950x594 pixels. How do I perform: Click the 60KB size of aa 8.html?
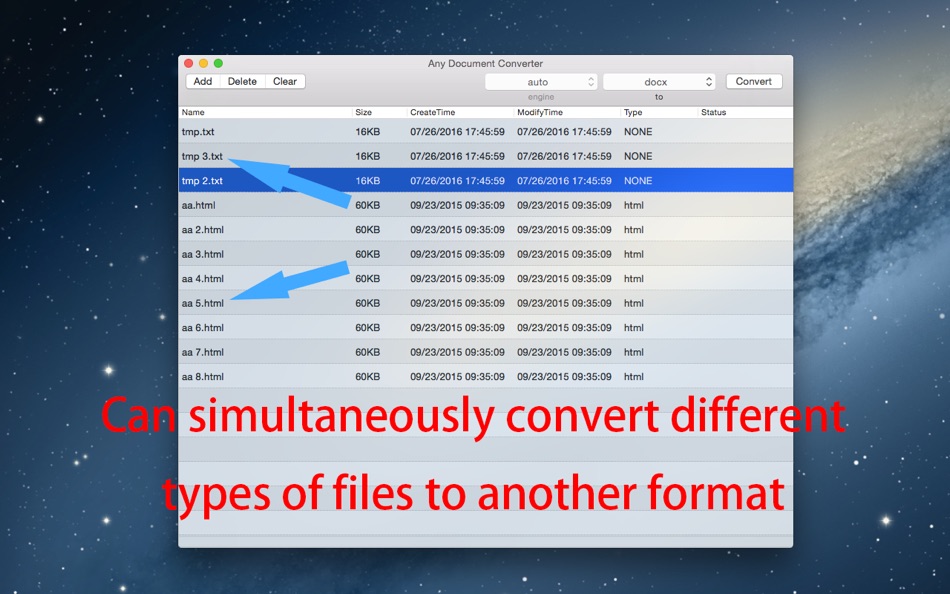(x=368, y=376)
